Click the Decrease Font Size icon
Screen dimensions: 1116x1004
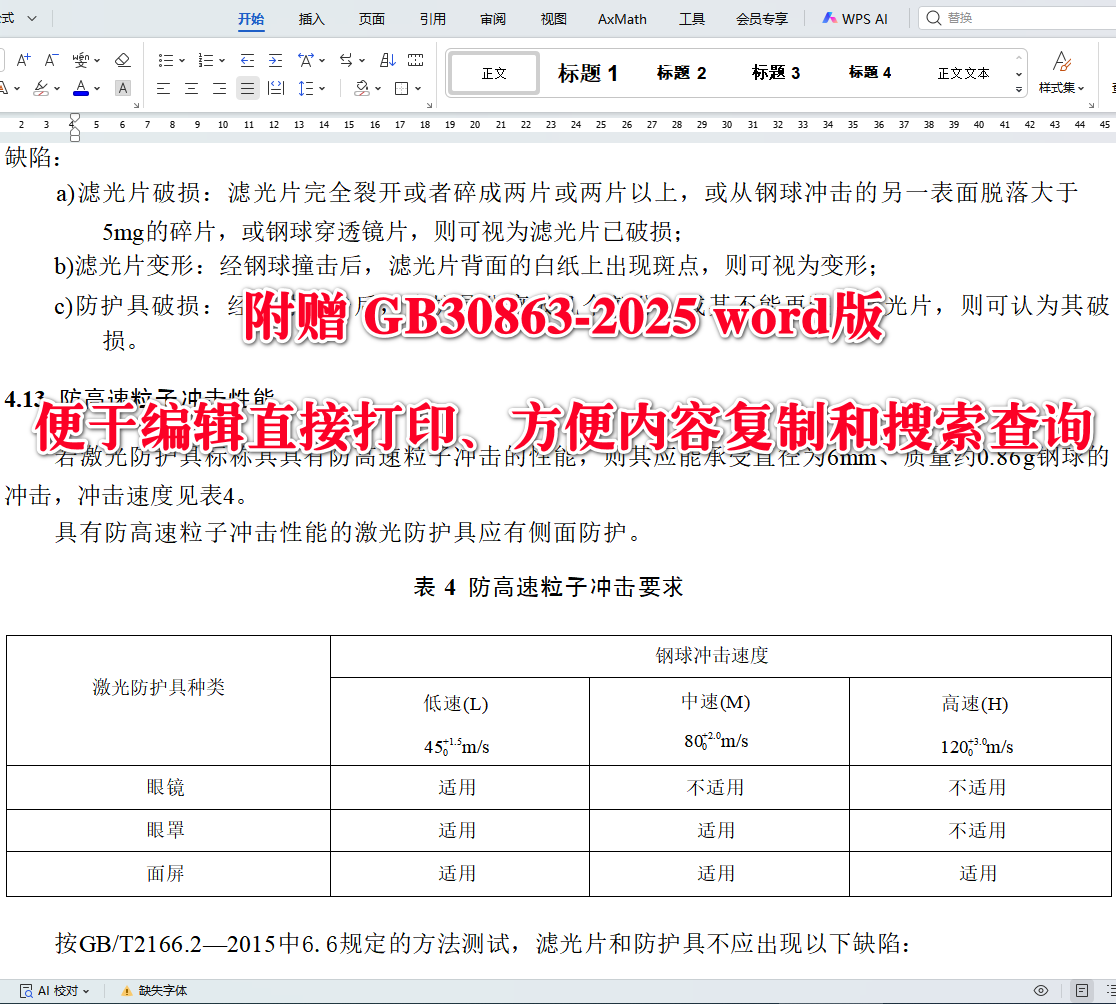click(50, 59)
